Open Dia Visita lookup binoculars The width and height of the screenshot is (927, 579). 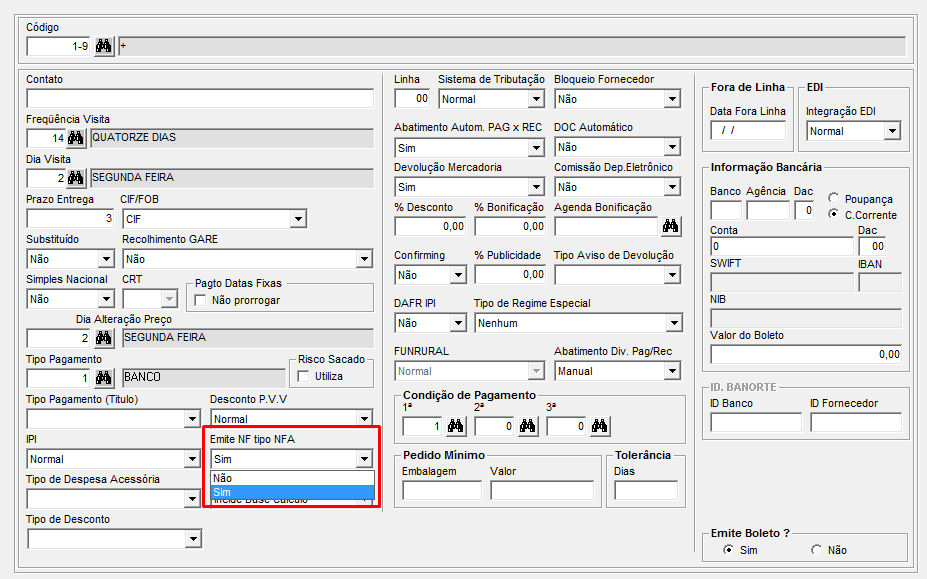[76, 177]
